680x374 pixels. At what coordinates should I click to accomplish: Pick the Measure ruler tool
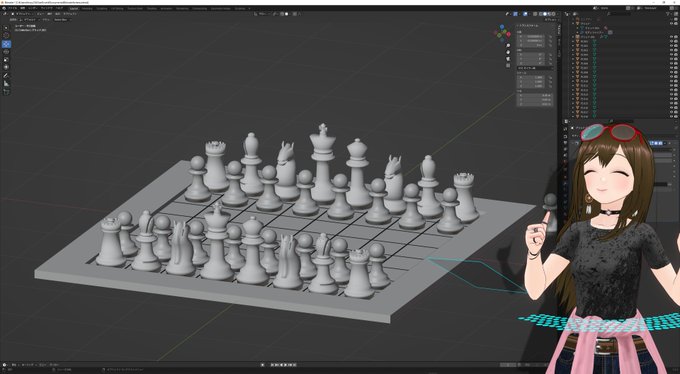coord(6,83)
